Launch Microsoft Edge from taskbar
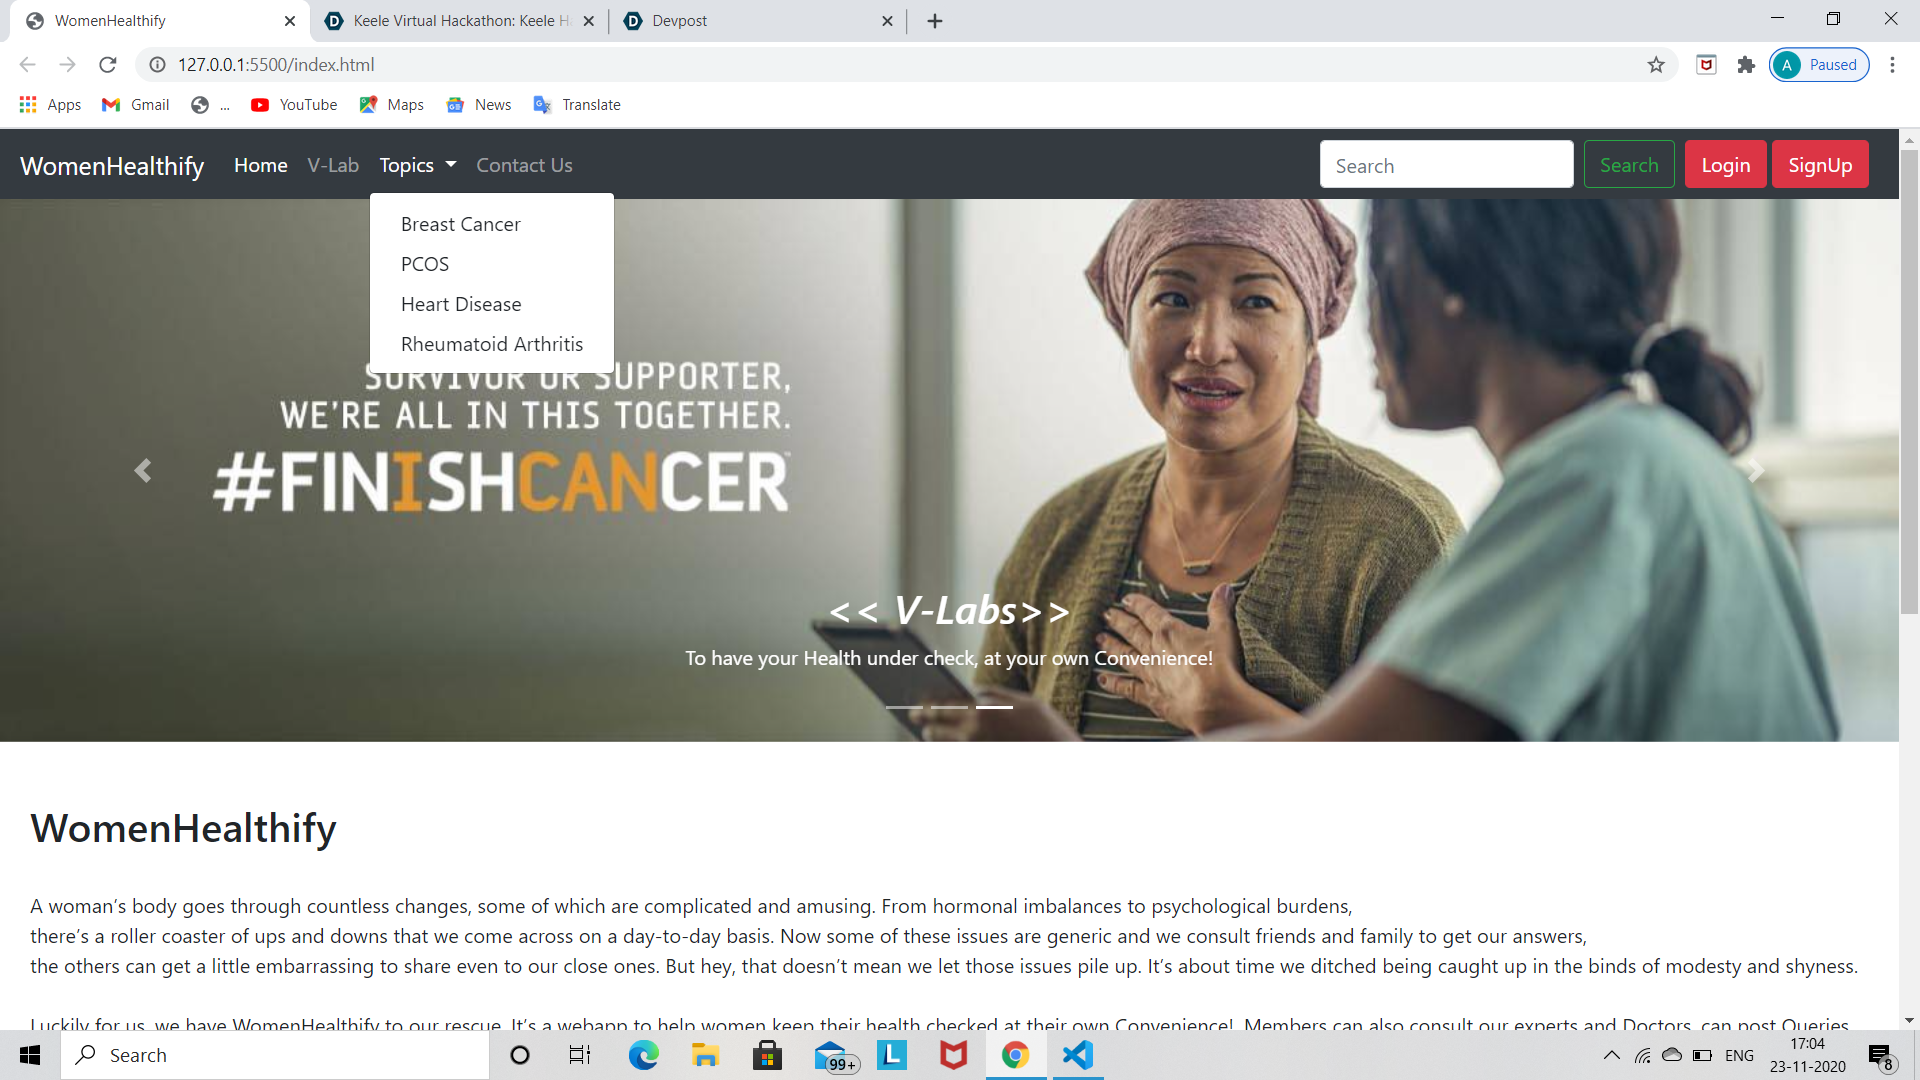The image size is (1920, 1080). click(x=643, y=1055)
